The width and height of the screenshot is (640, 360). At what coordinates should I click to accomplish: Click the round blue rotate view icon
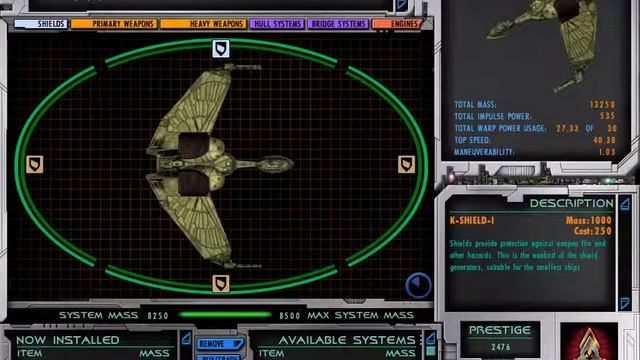[418, 284]
